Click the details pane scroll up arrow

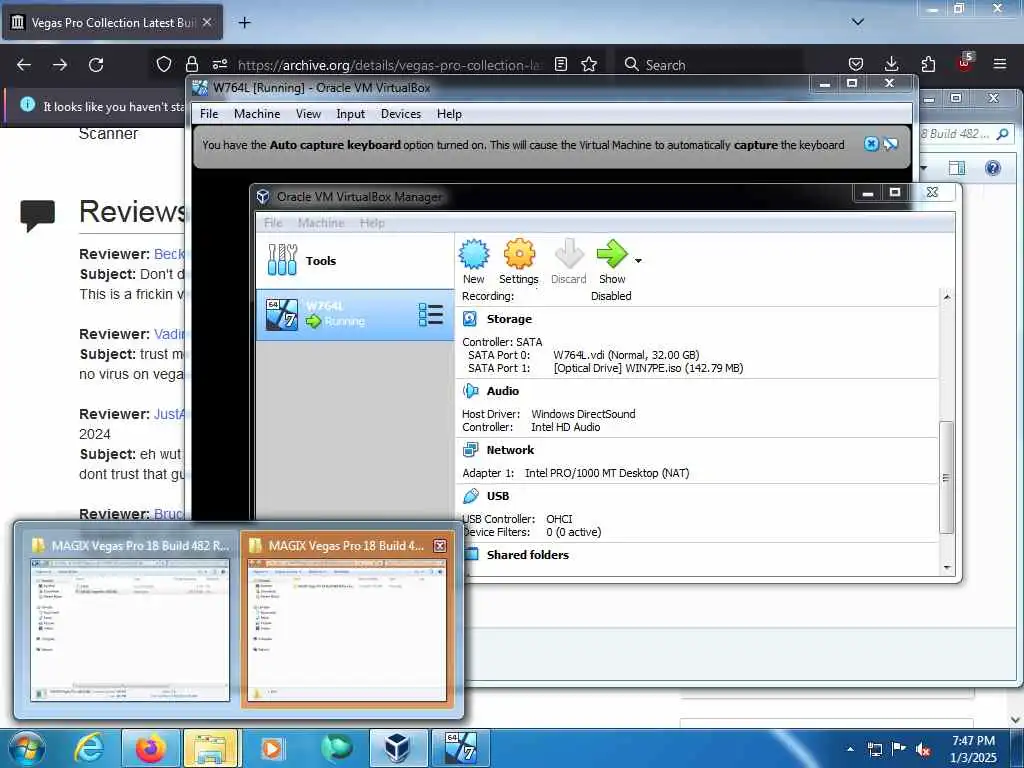(946, 297)
